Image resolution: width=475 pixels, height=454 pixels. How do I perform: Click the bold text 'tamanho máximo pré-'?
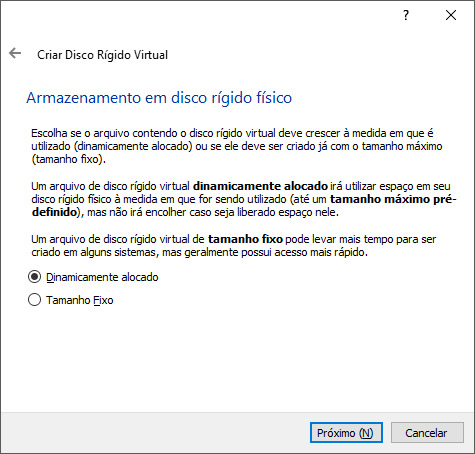[393, 199]
